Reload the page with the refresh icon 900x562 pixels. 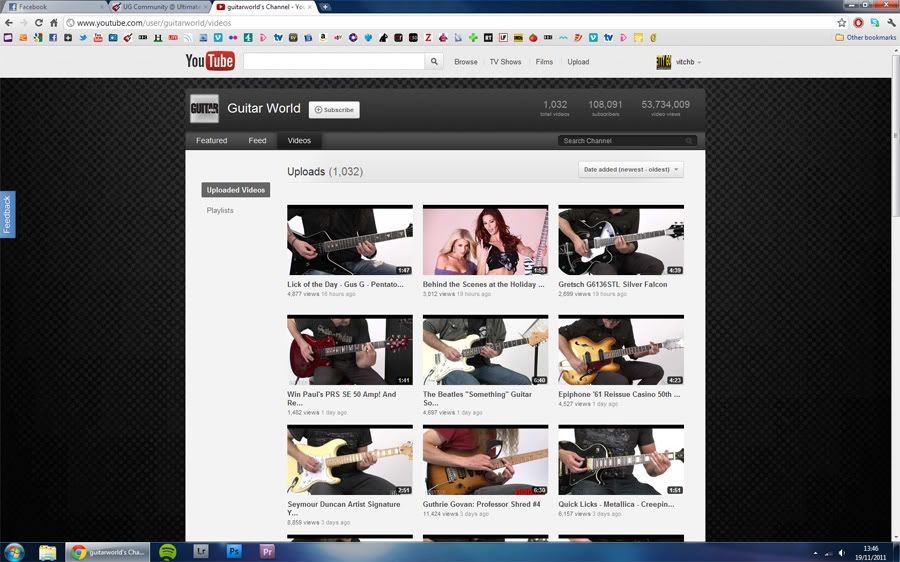click(38, 23)
